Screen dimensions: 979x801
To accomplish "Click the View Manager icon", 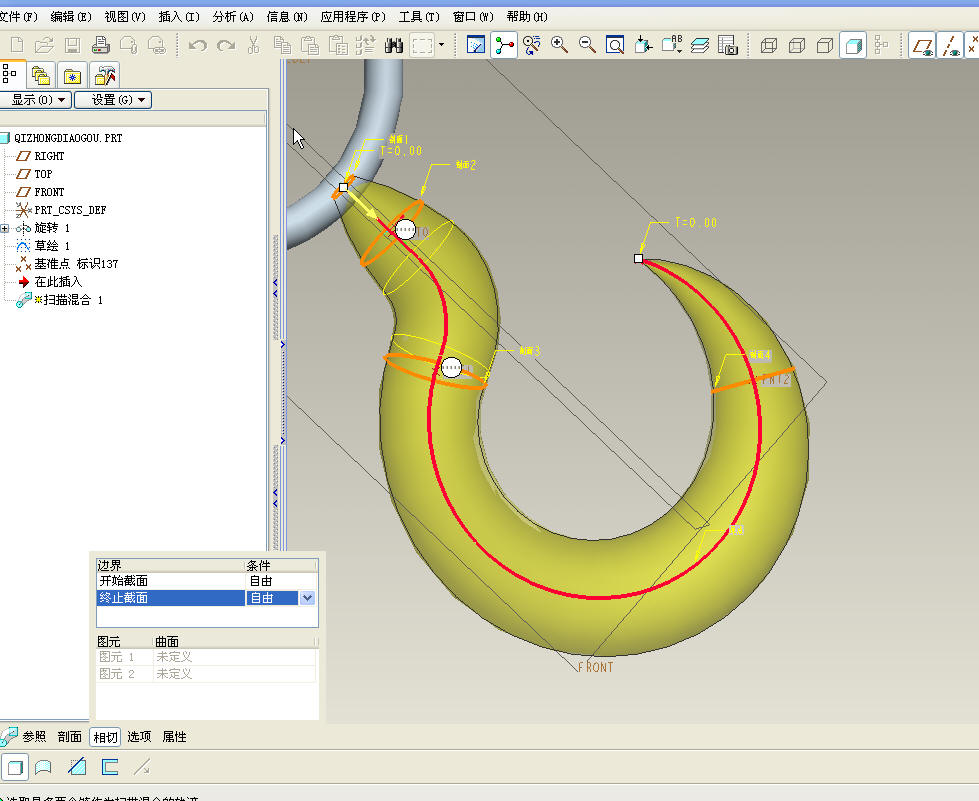I will click(727, 45).
